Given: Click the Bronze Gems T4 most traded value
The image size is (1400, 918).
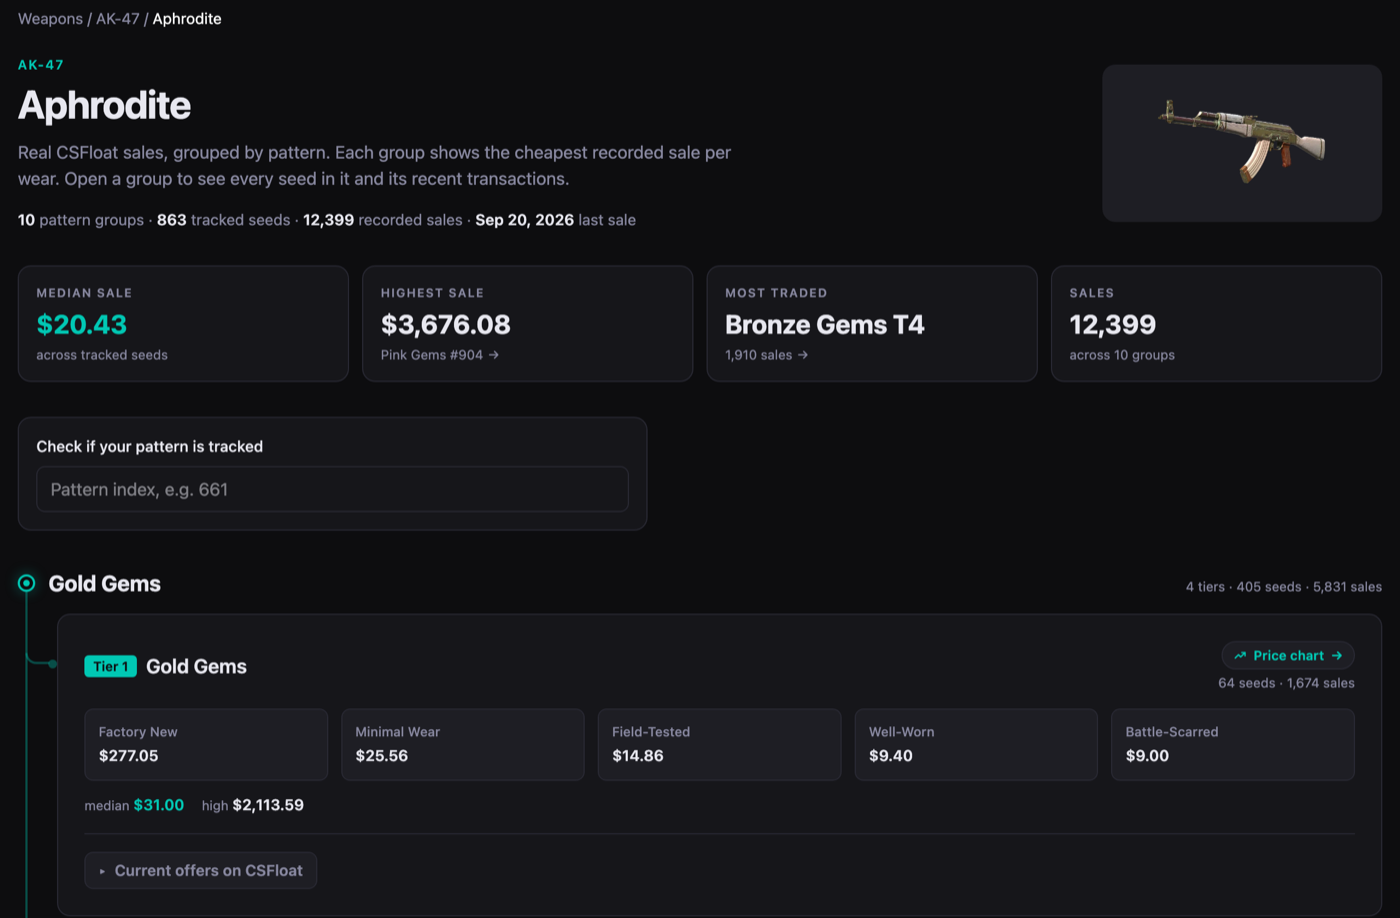Looking at the screenshot, I should click(825, 324).
